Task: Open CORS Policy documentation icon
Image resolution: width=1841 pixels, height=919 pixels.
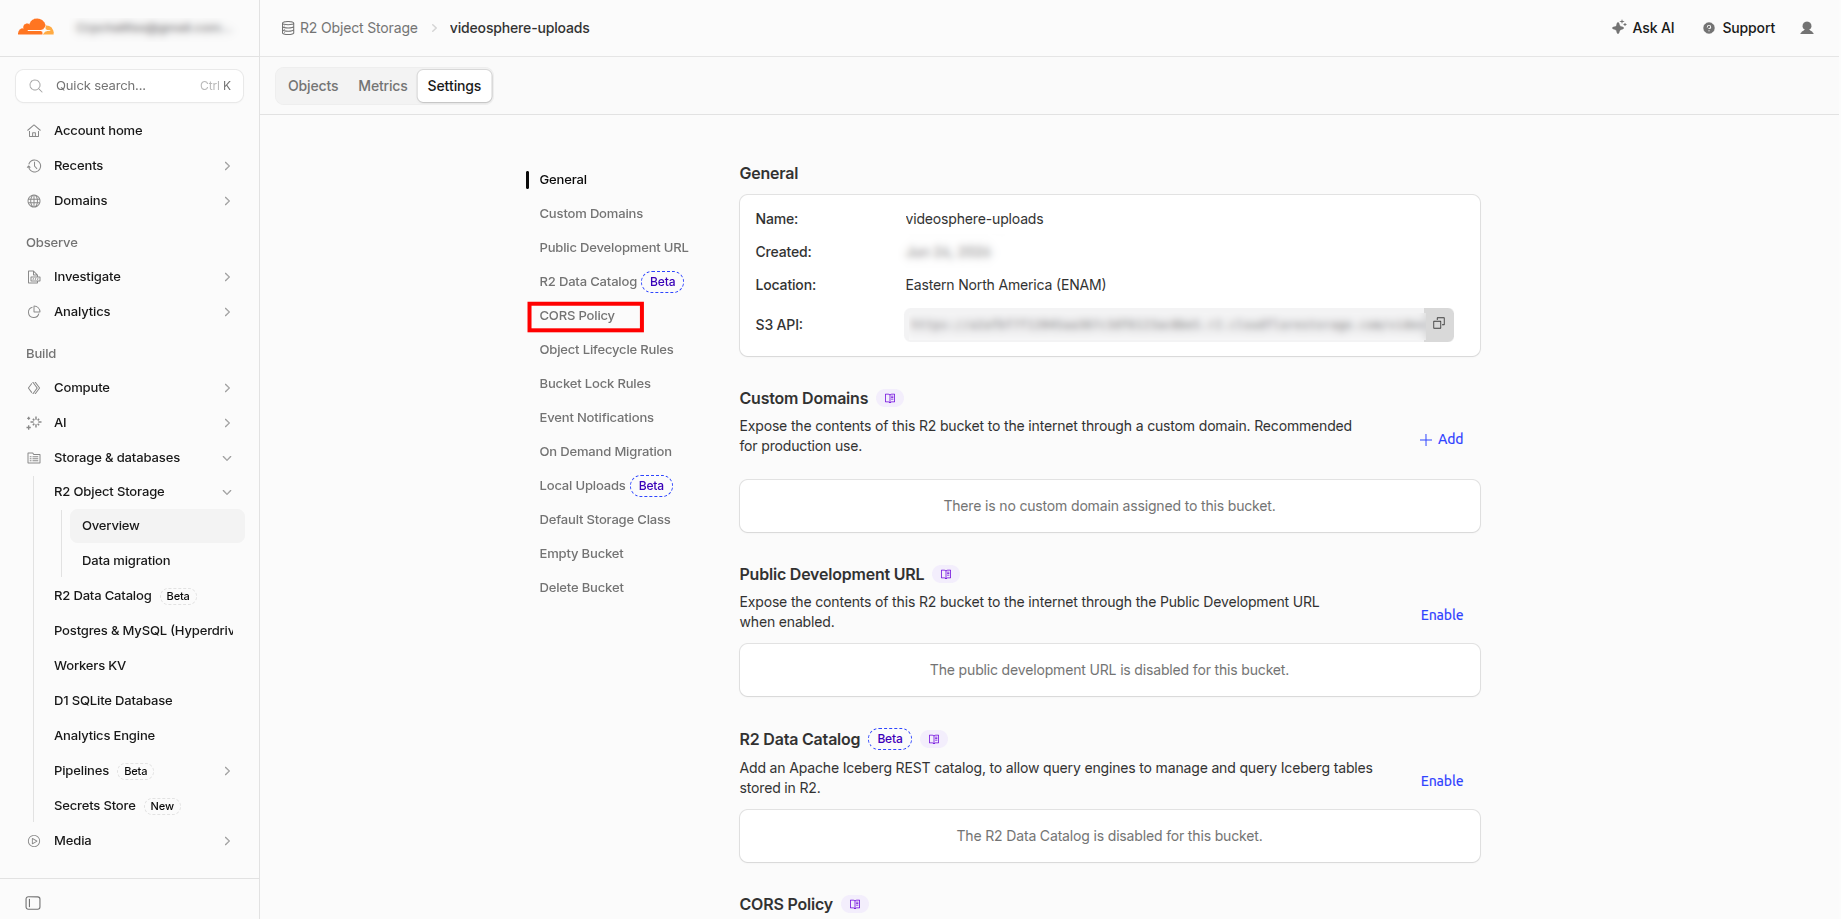Action: tap(855, 904)
